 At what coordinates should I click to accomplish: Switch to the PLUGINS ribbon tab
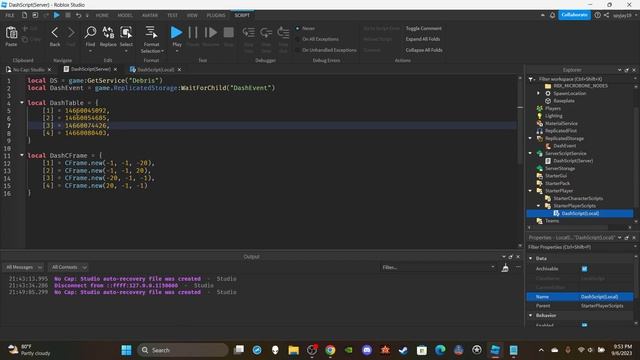click(x=216, y=15)
